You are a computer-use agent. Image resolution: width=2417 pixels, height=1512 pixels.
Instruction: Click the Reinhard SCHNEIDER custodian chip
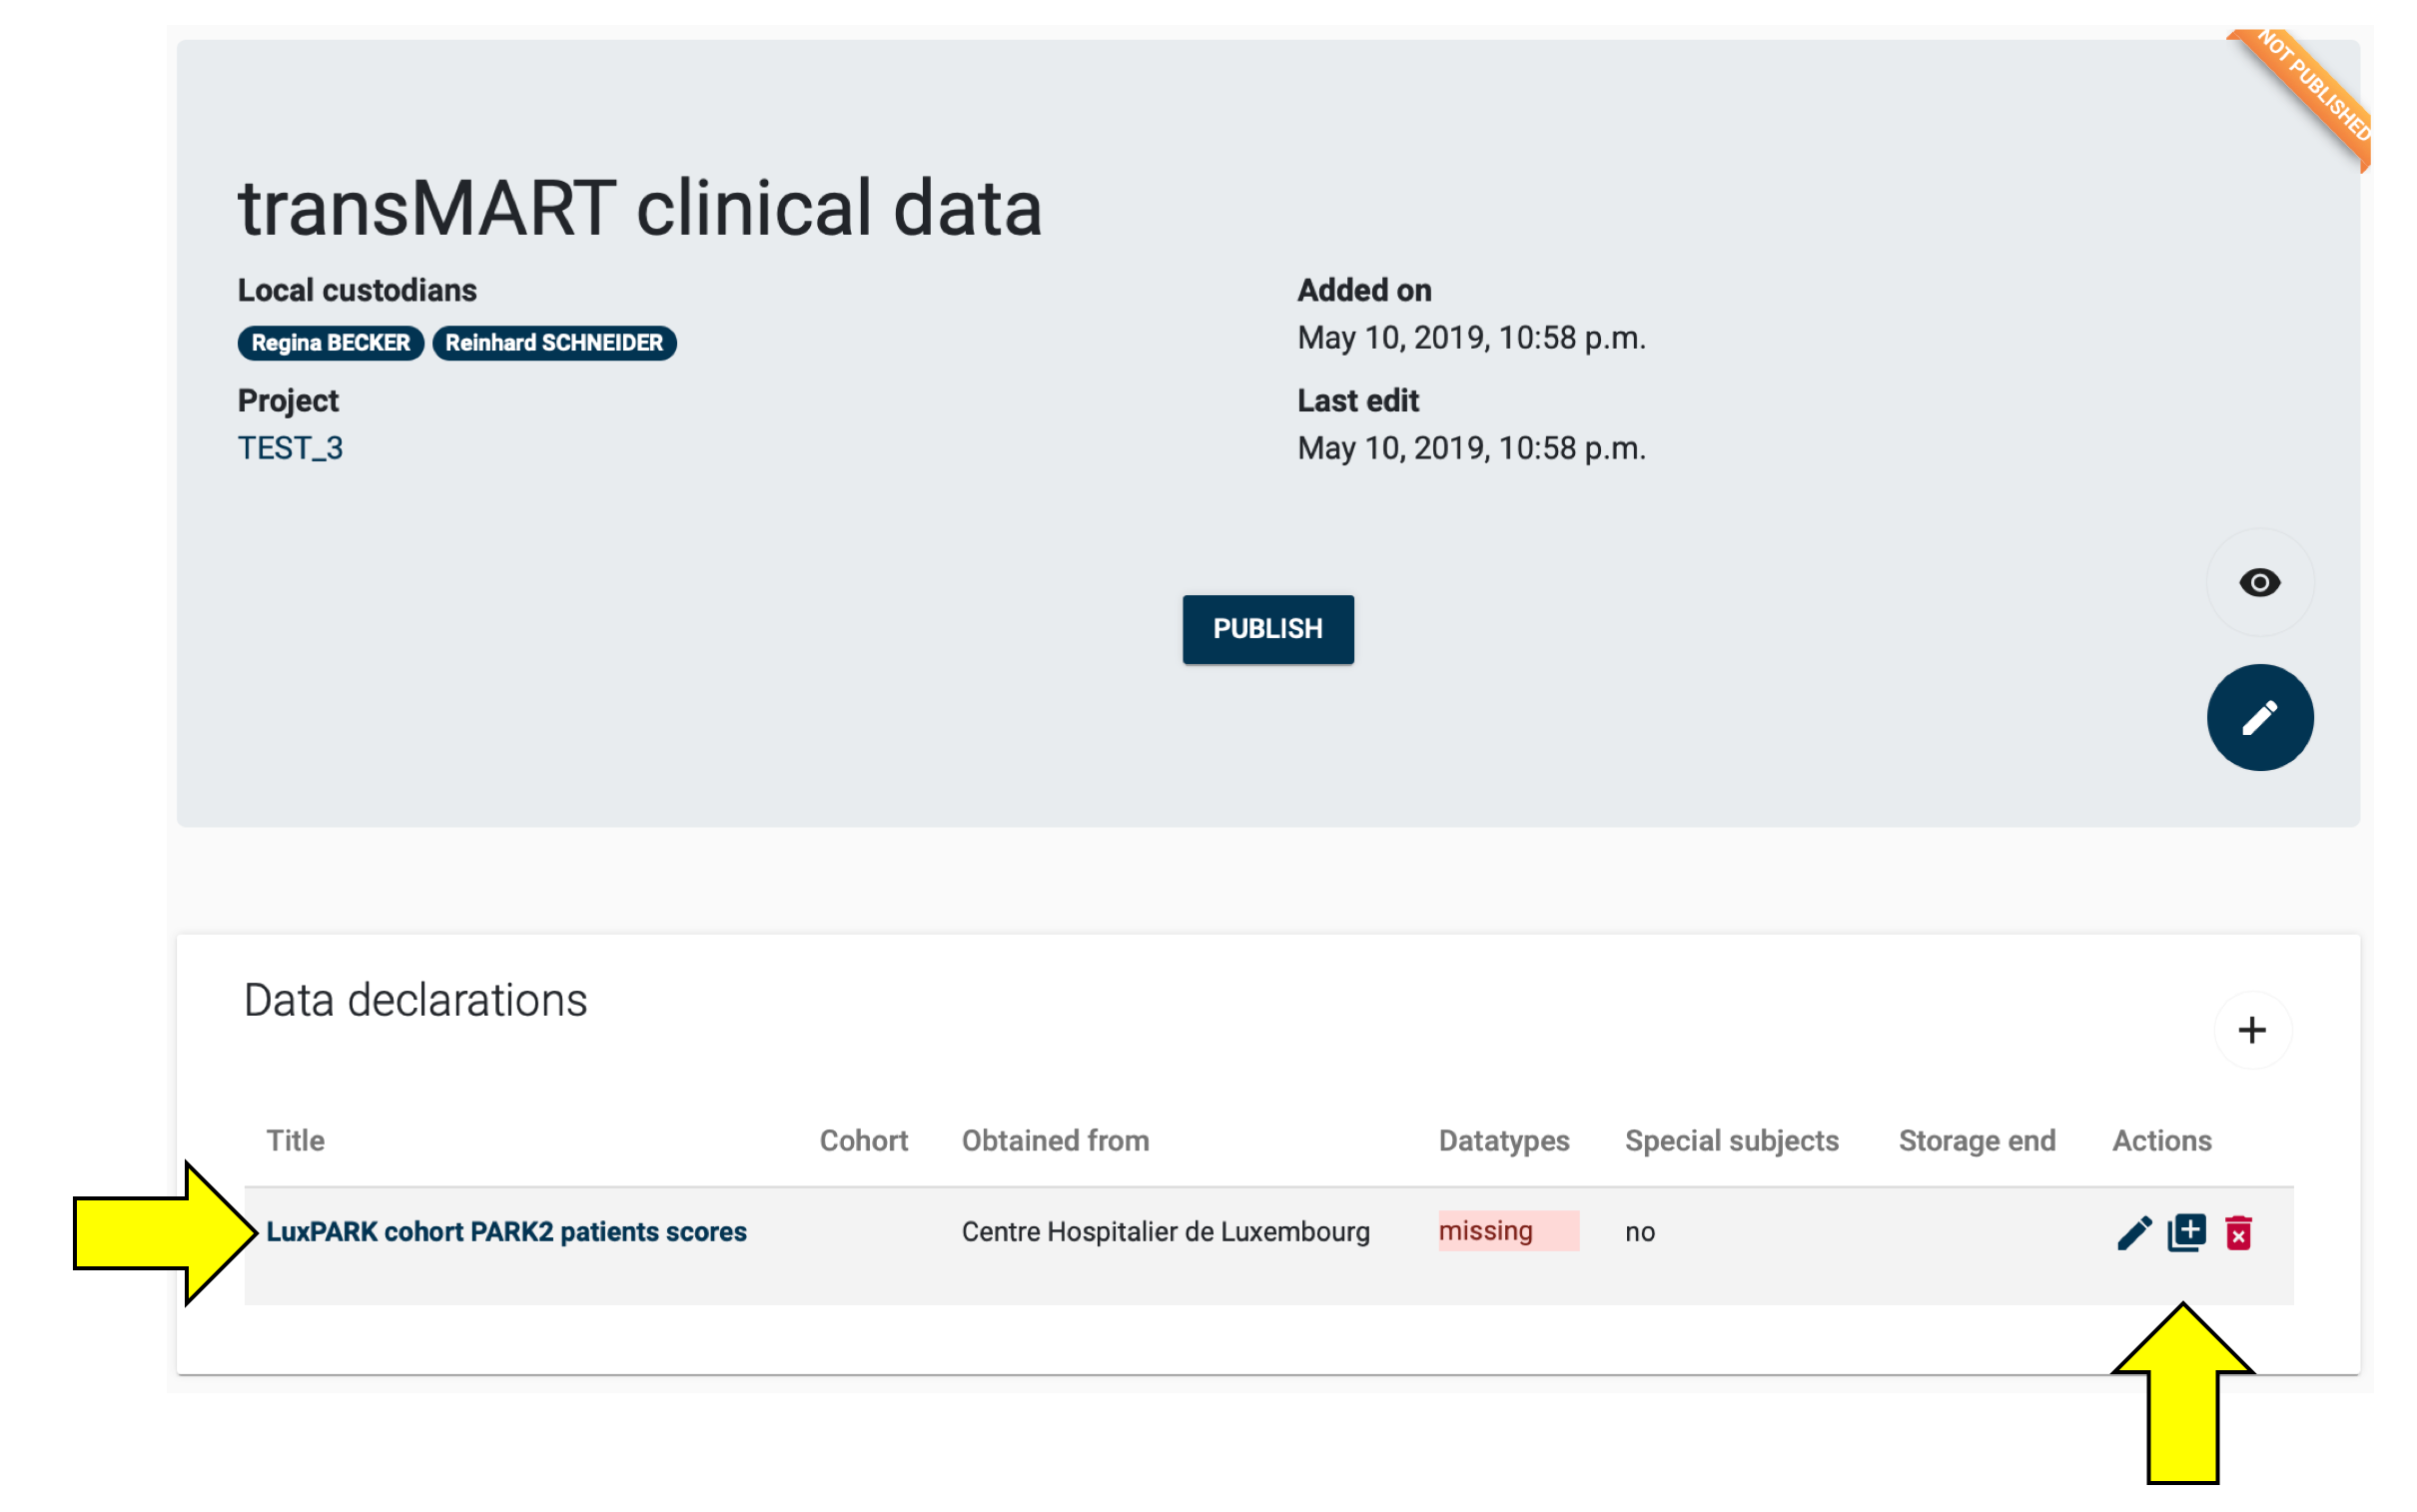click(554, 343)
